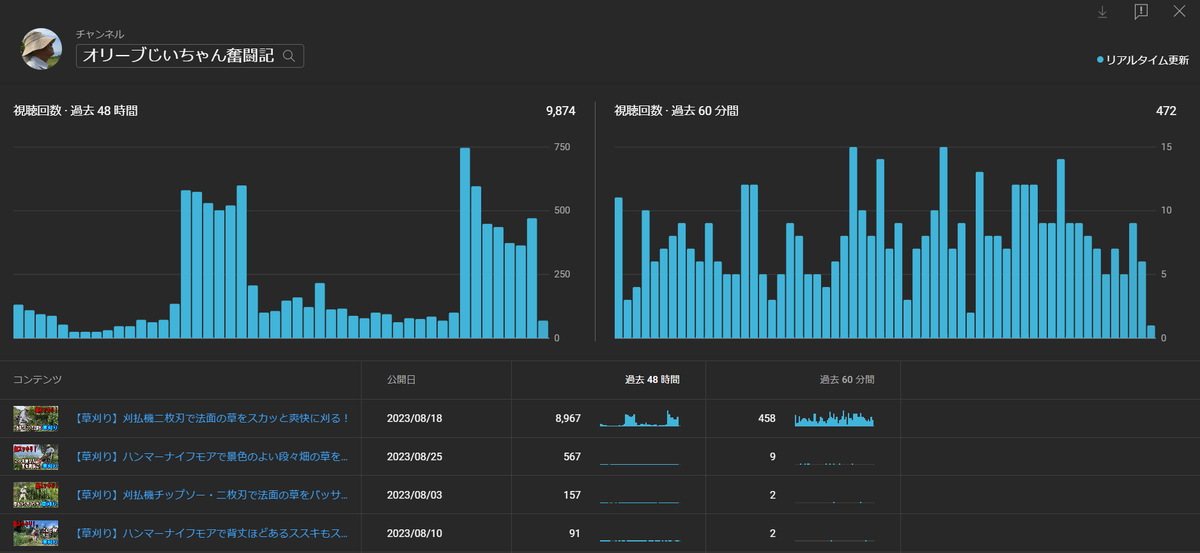Screen dimensions: 1200x553
Task: Open the send feedback icon
Action: [x=1141, y=12]
